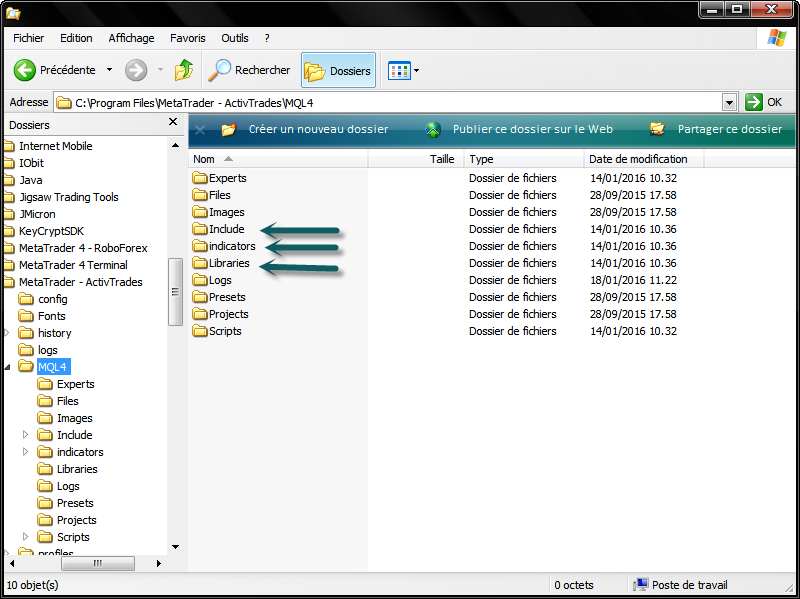The width and height of the screenshot is (800, 599).
Task: Open the ? help menu
Action: [x=267, y=38]
